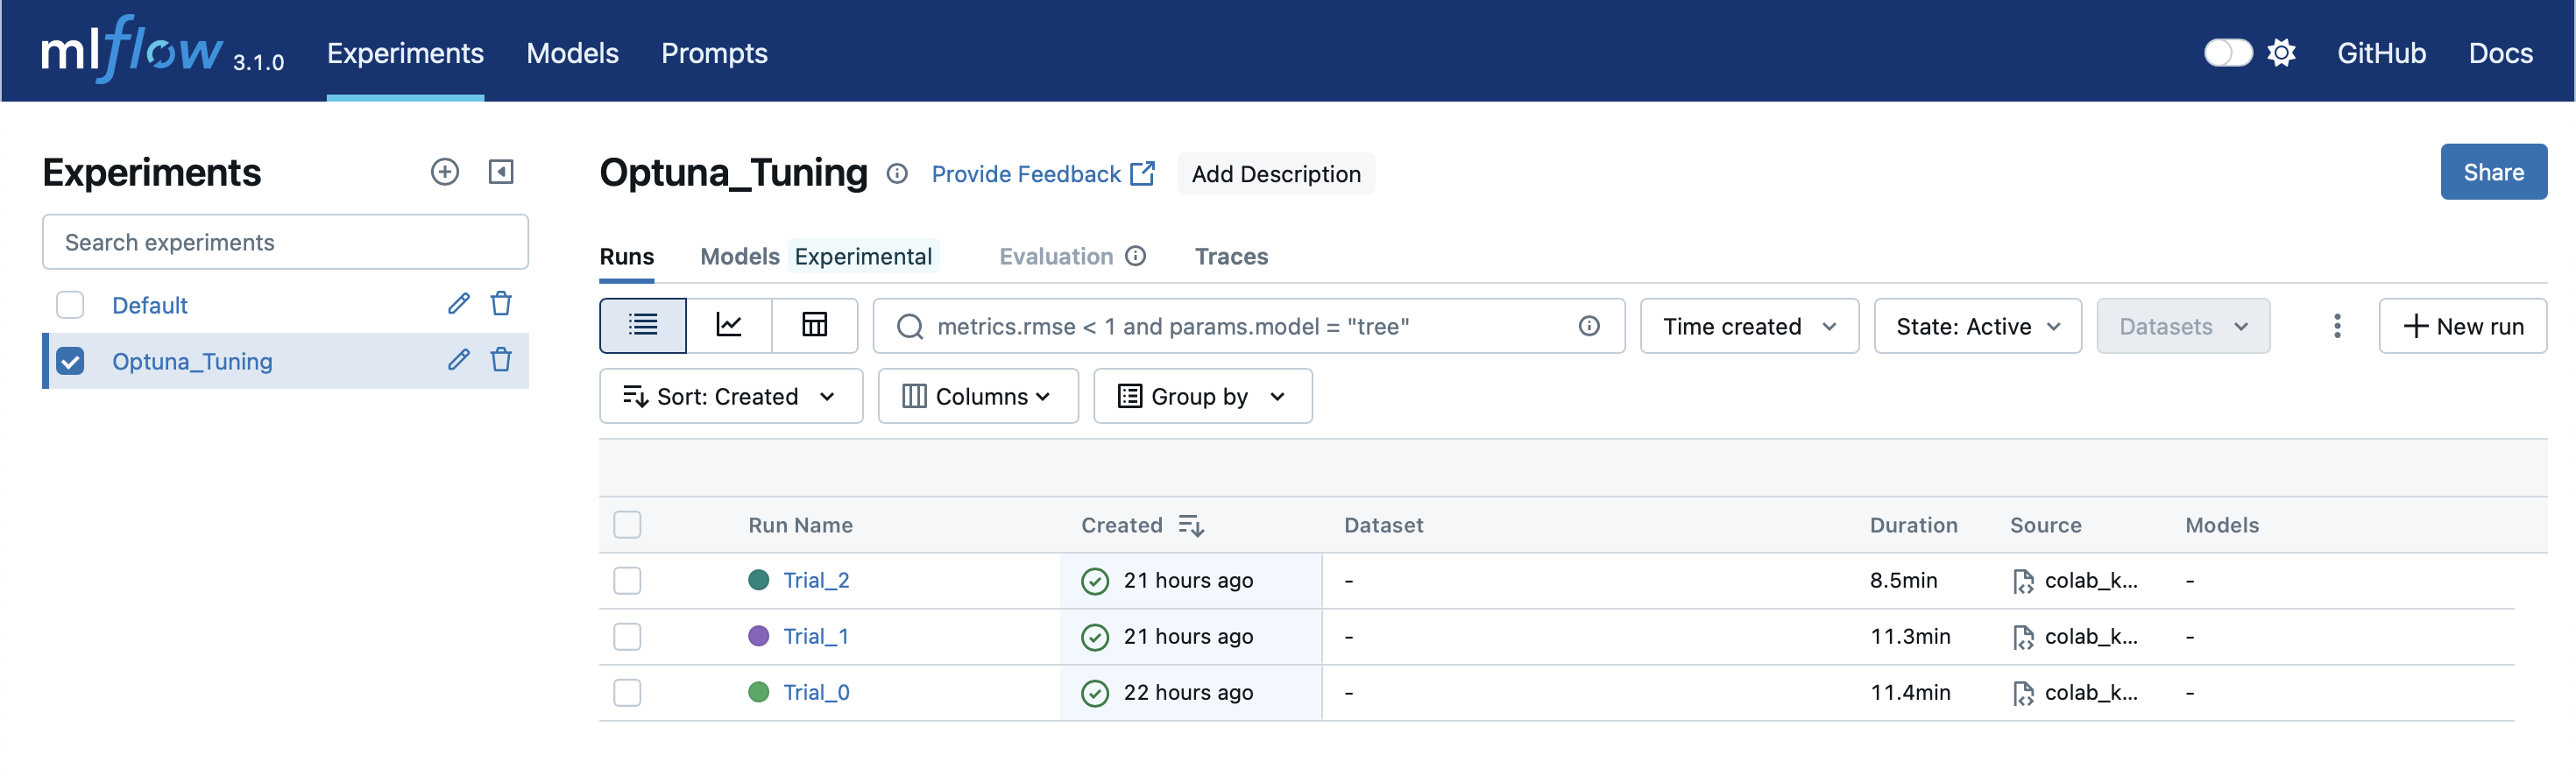Switch to artifact table view
Image resolution: width=2576 pixels, height=776 pixels.
coord(814,326)
